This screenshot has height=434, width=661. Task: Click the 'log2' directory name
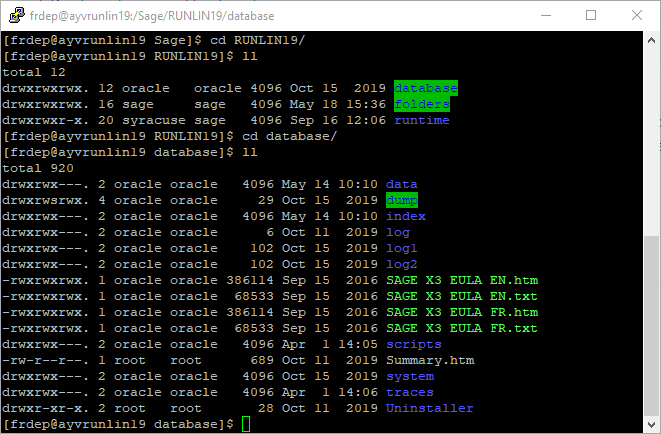(x=401, y=265)
